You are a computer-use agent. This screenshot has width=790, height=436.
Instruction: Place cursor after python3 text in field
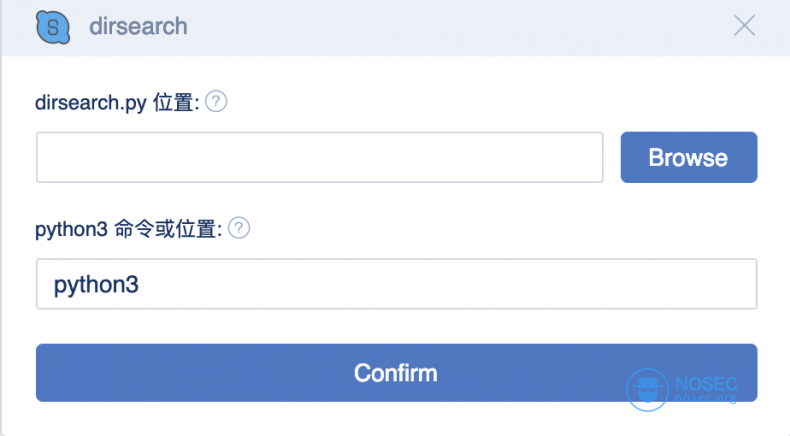(x=140, y=284)
